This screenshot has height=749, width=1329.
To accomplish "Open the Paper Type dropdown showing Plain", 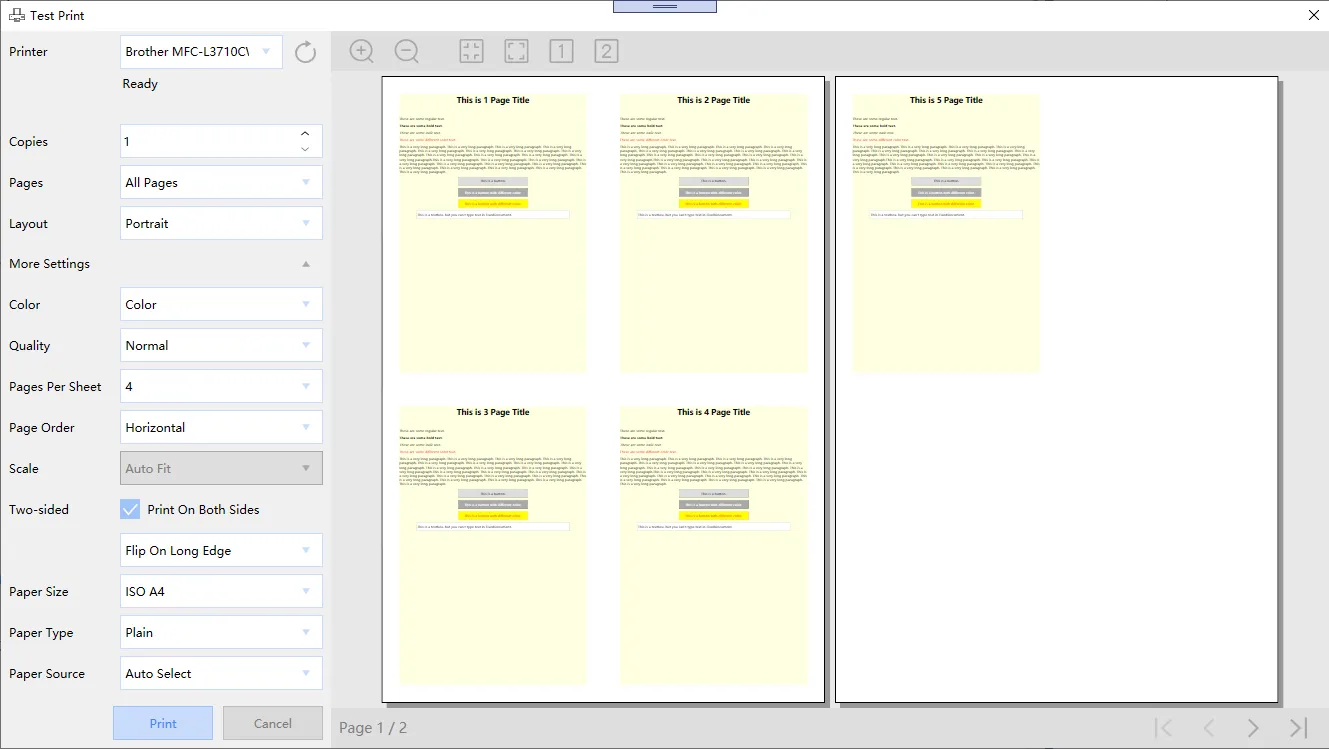I will (221, 633).
